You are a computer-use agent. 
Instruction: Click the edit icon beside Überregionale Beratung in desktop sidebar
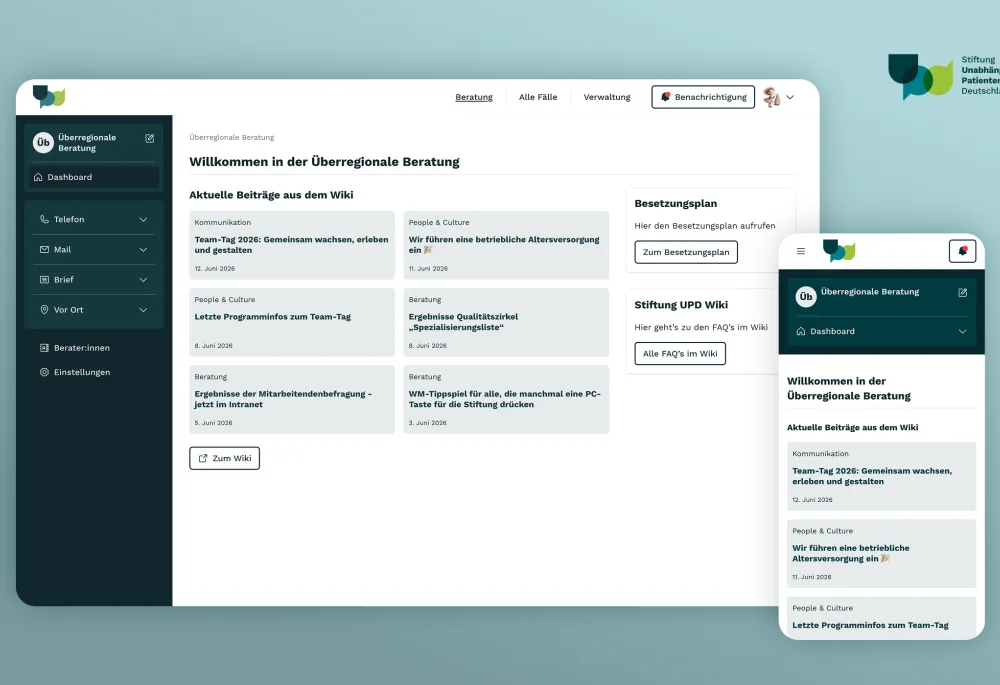pyautogui.click(x=150, y=138)
